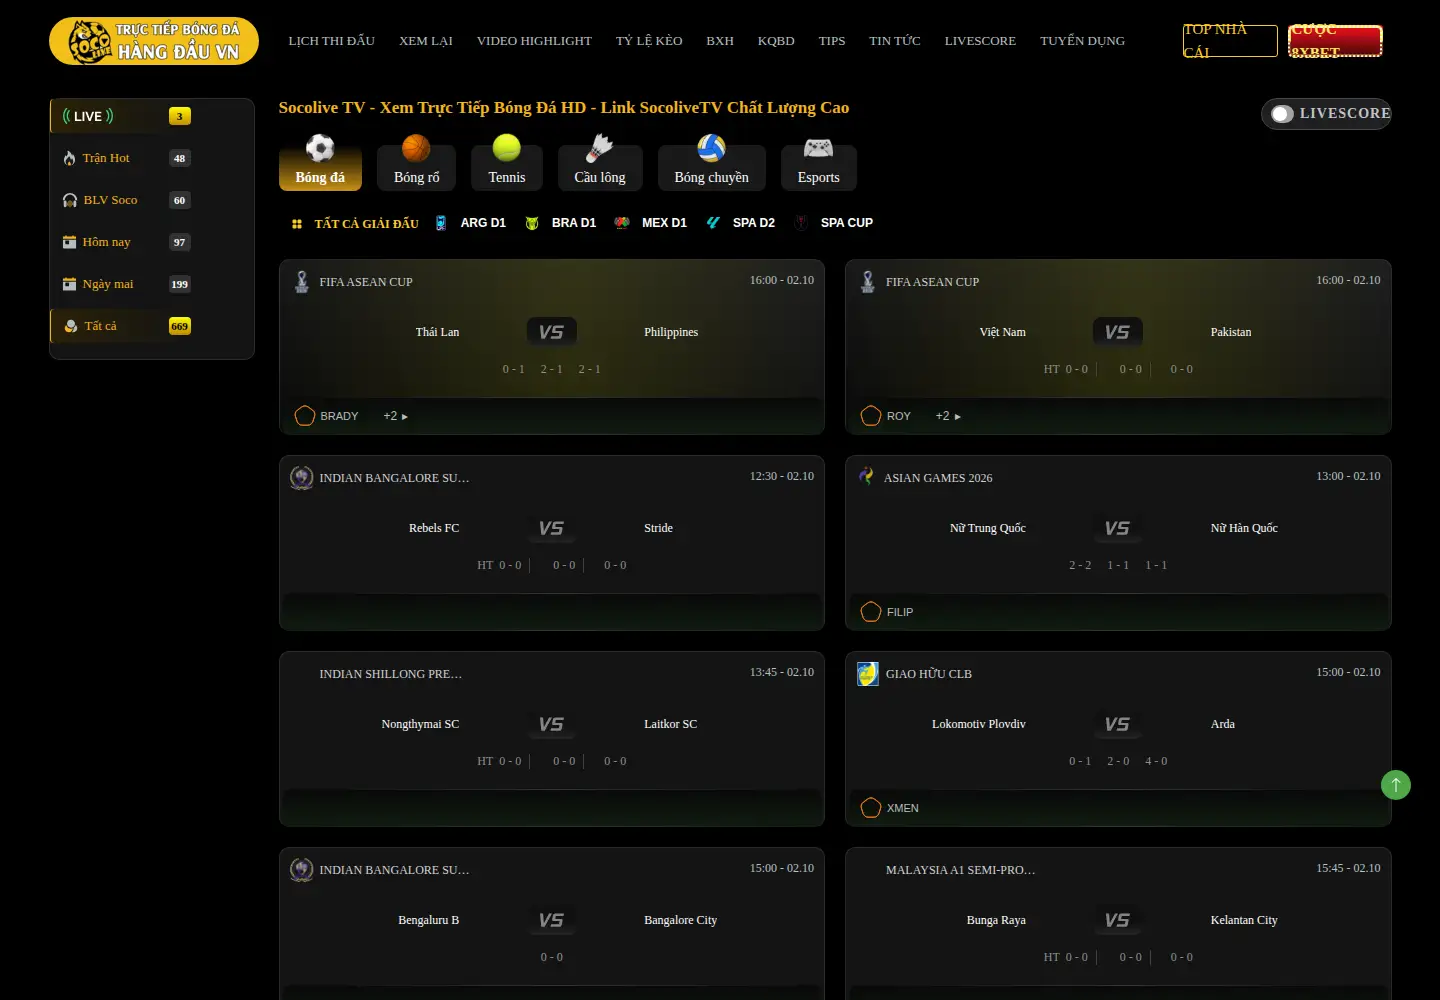Click the TOP NHÀ CÁI button

[1230, 41]
